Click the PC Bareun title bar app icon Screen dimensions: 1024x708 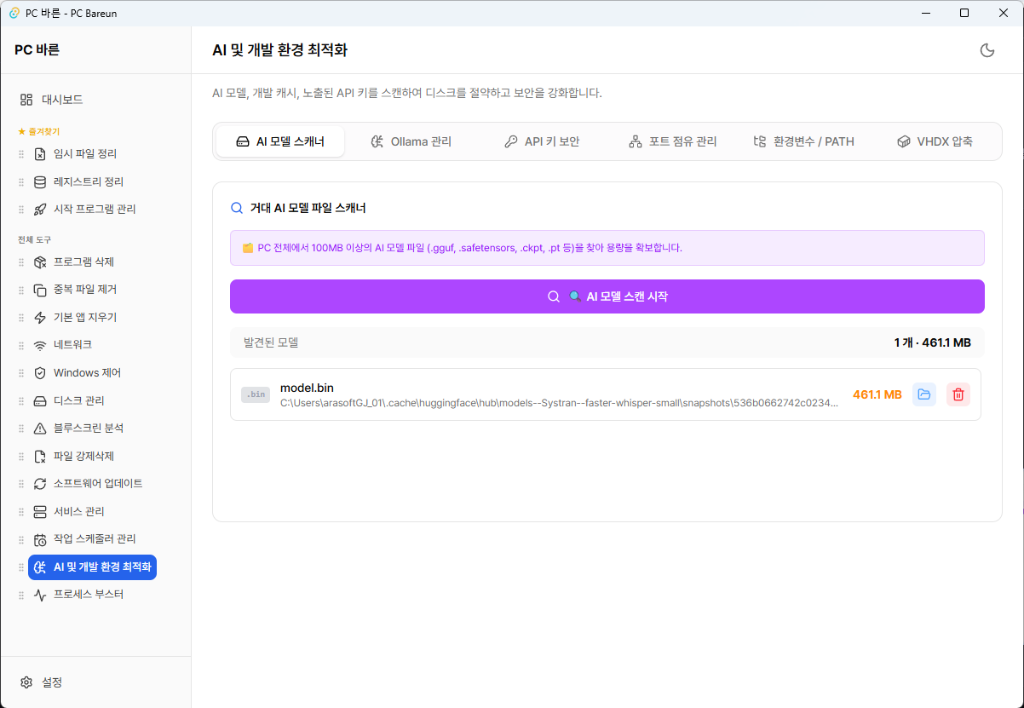(x=14, y=13)
